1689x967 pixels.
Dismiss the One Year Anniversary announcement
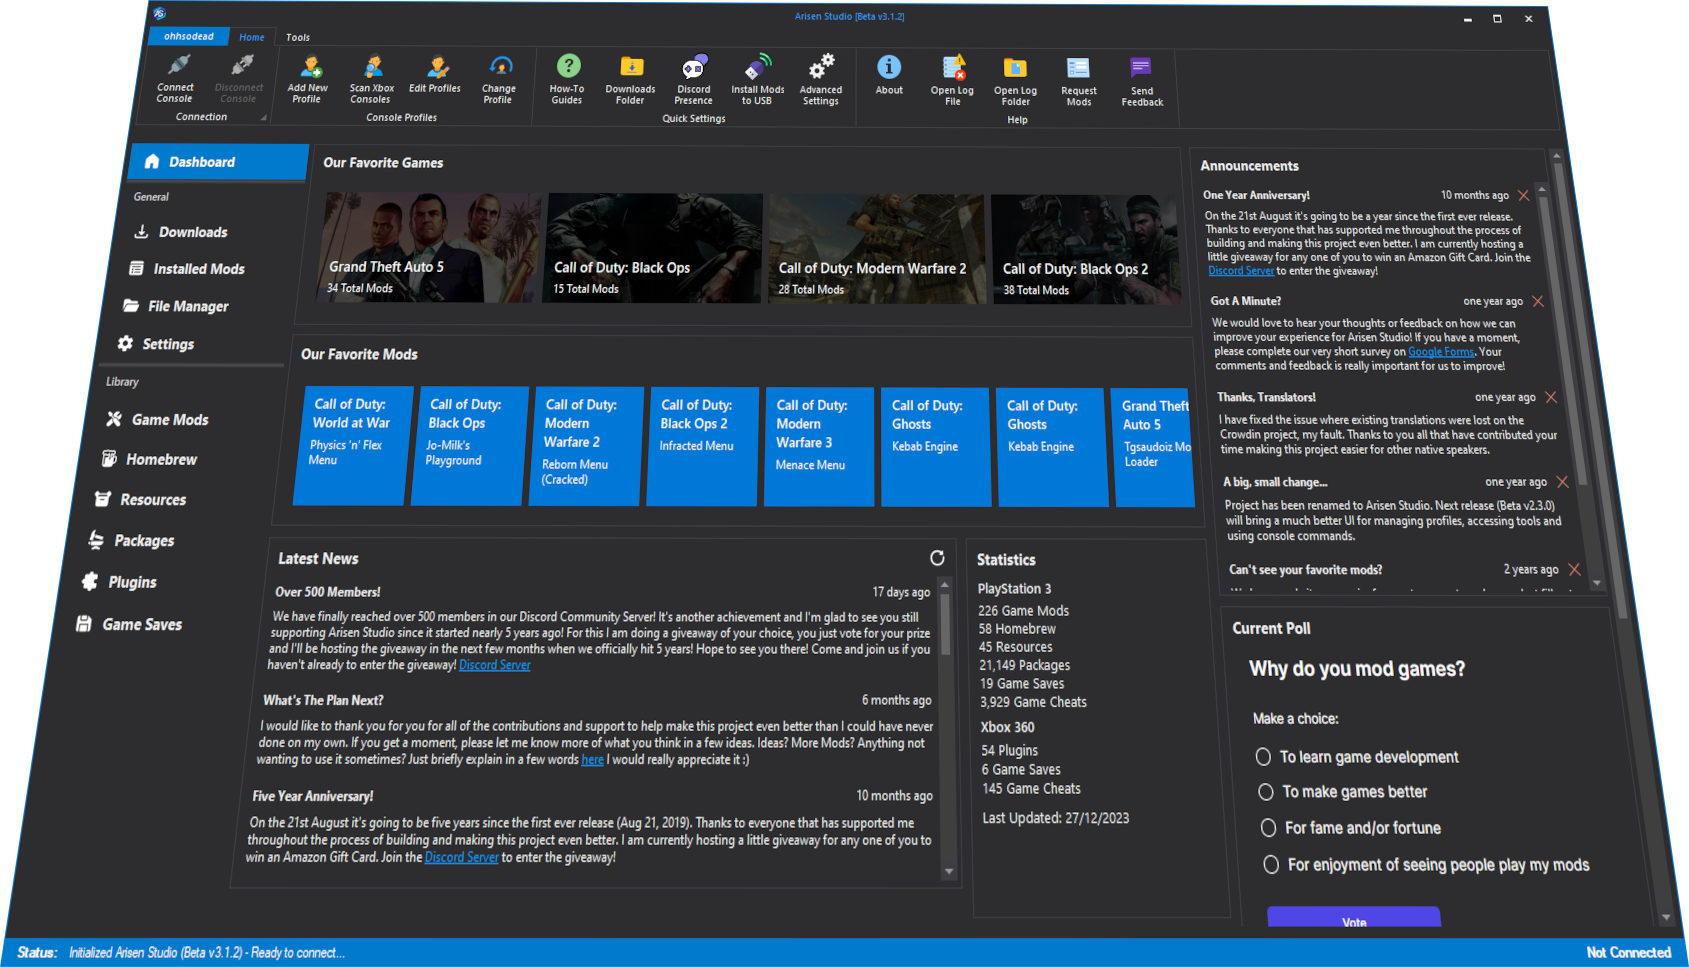(x=1523, y=196)
